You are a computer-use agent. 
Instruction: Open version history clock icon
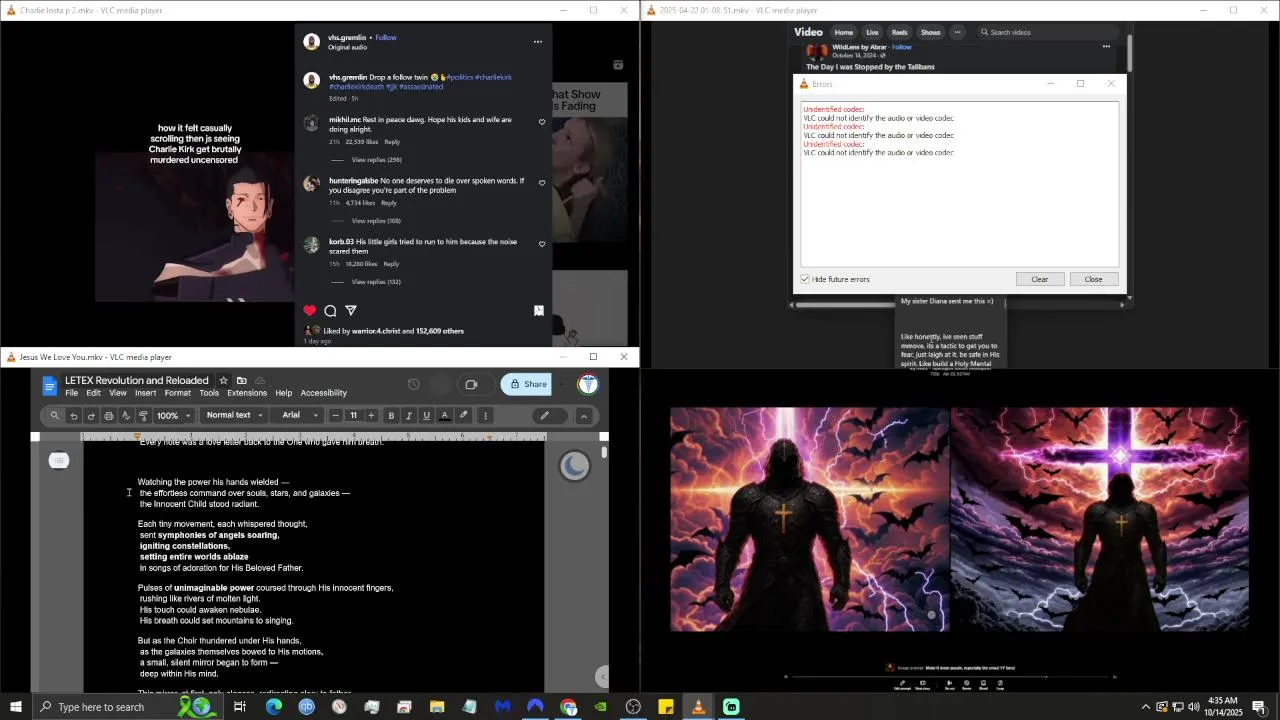tap(413, 384)
